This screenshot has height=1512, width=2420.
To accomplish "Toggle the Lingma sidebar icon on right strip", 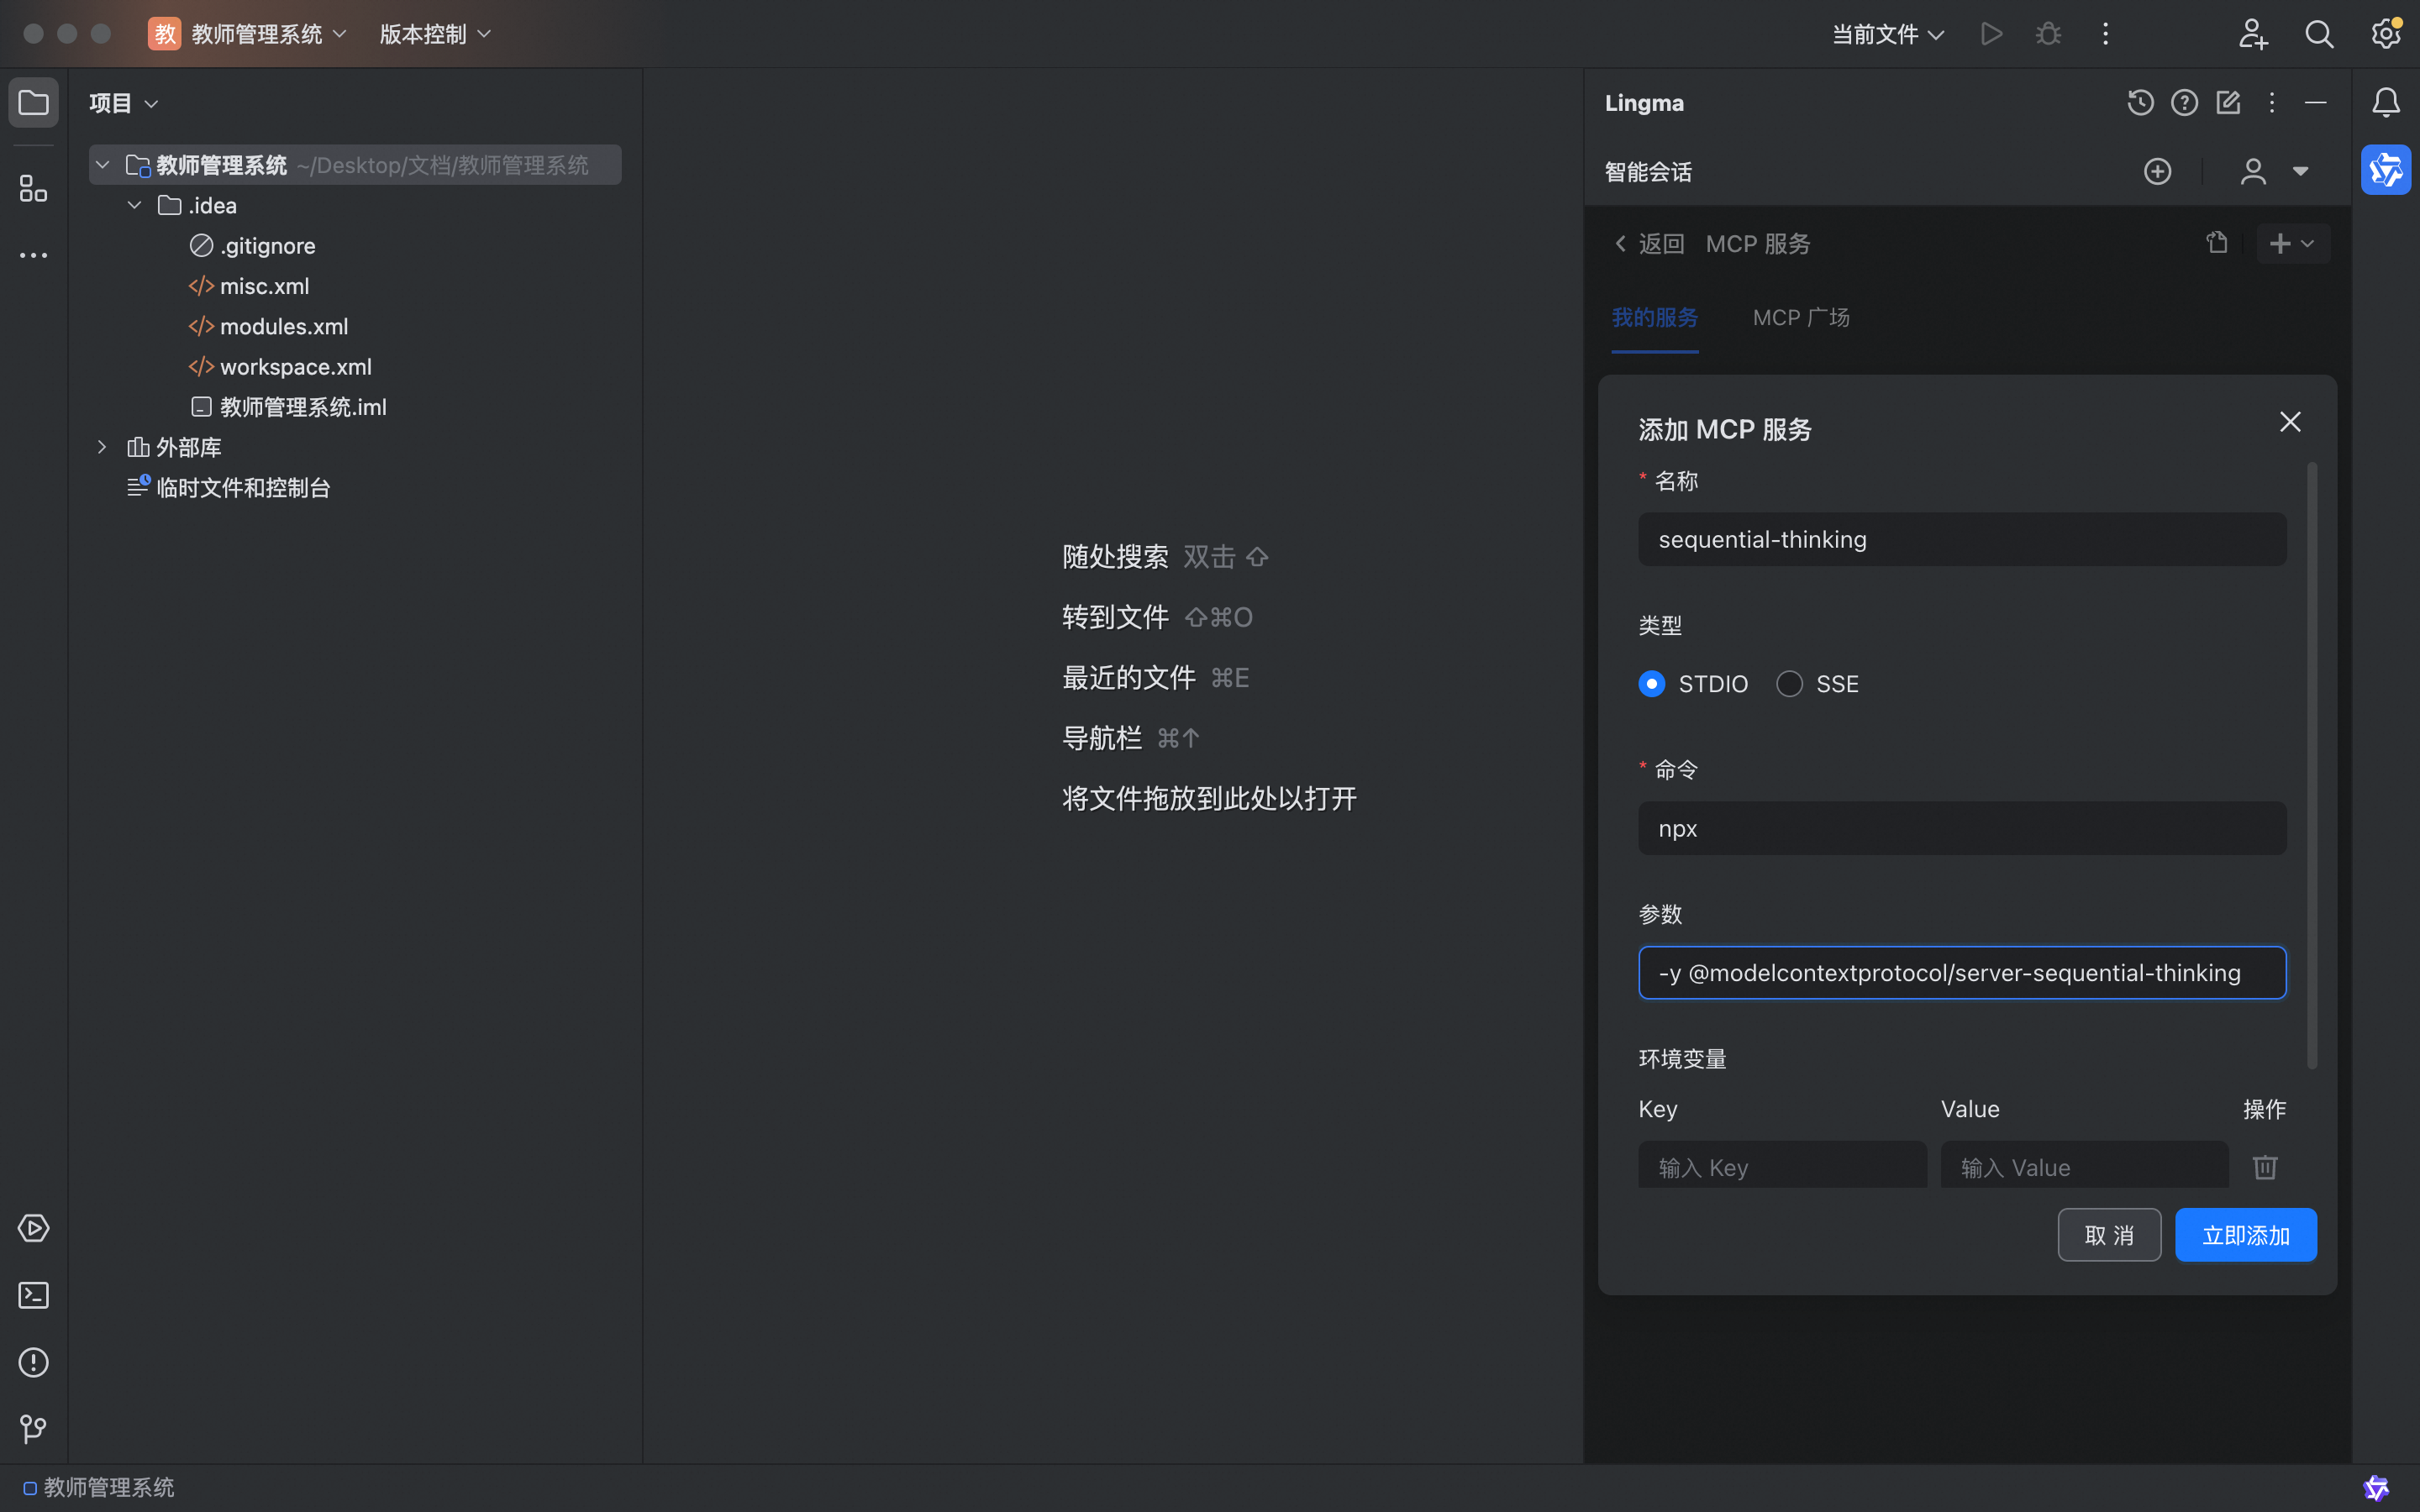I will click(x=2386, y=170).
